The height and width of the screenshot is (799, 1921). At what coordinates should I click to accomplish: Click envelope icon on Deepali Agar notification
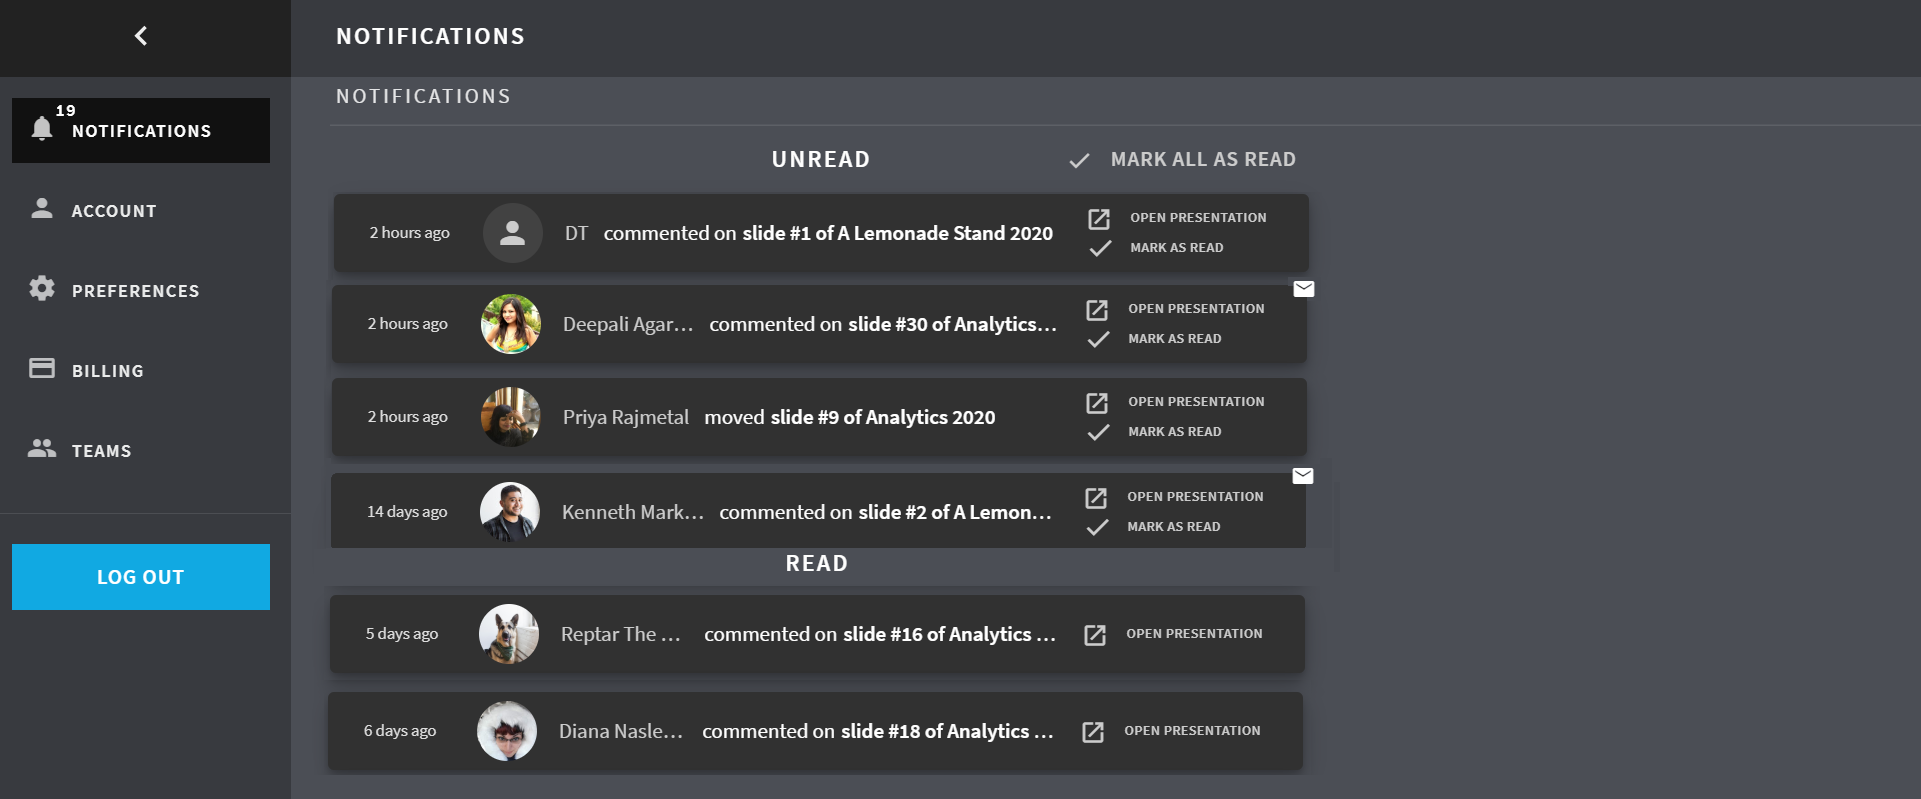tap(1304, 289)
